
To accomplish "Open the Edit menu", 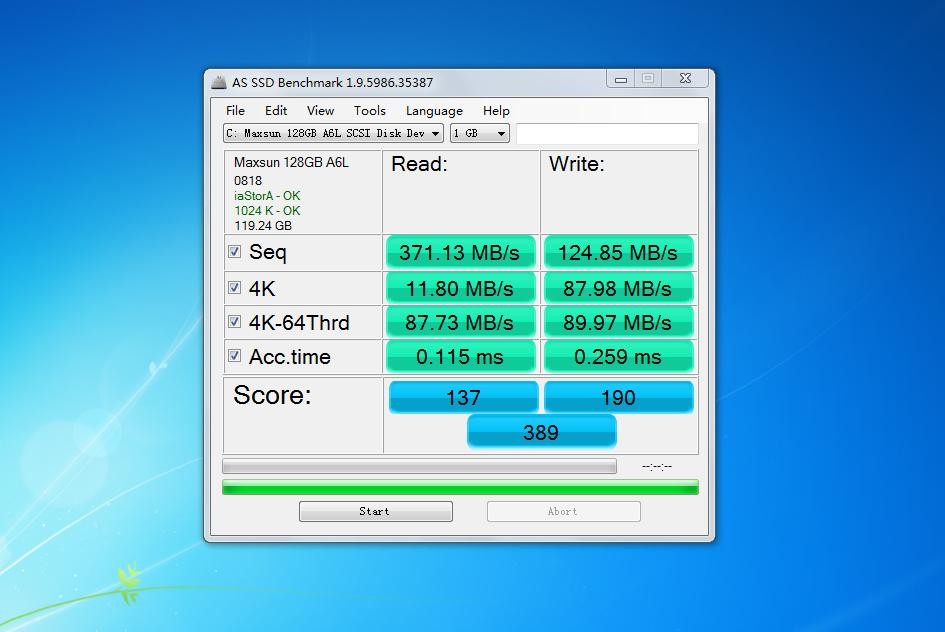I will point(276,111).
